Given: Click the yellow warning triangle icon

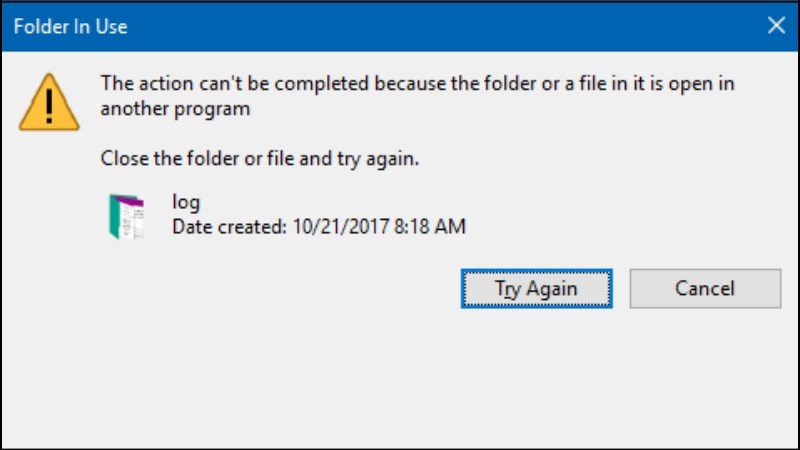Looking at the screenshot, I should 49,102.
